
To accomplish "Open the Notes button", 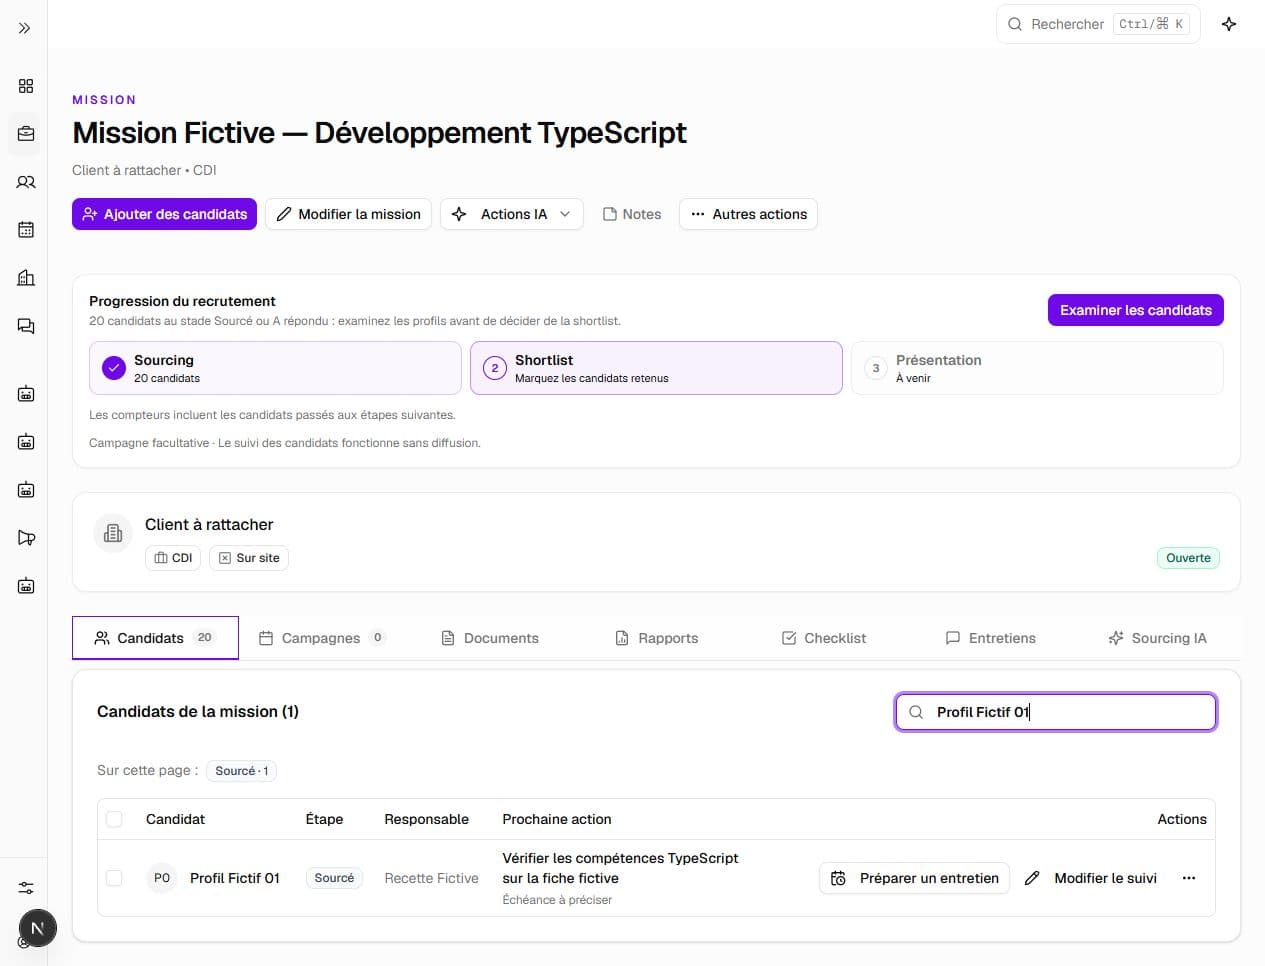I will pos(631,214).
